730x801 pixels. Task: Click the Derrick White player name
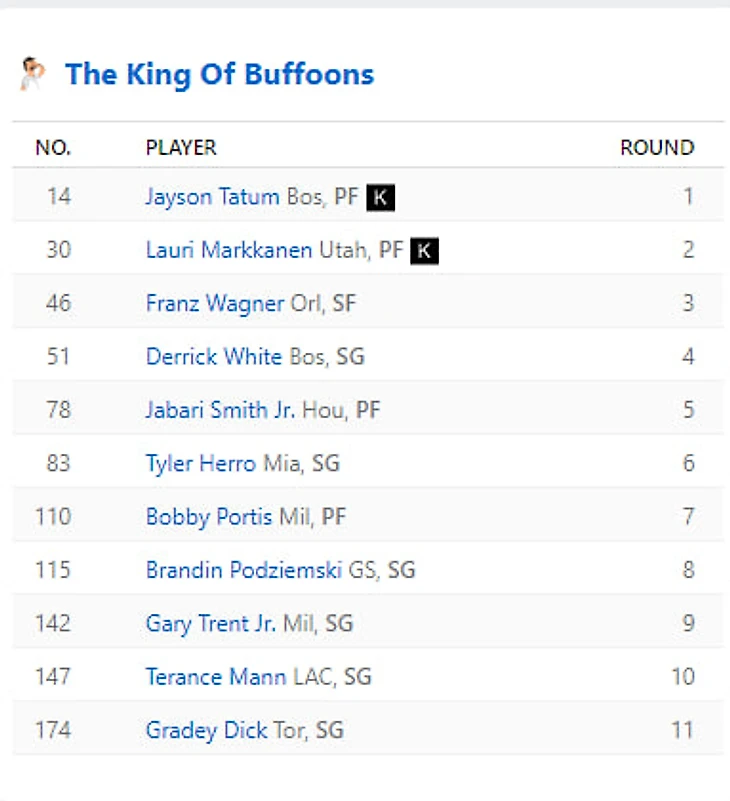pyautogui.click(x=214, y=357)
